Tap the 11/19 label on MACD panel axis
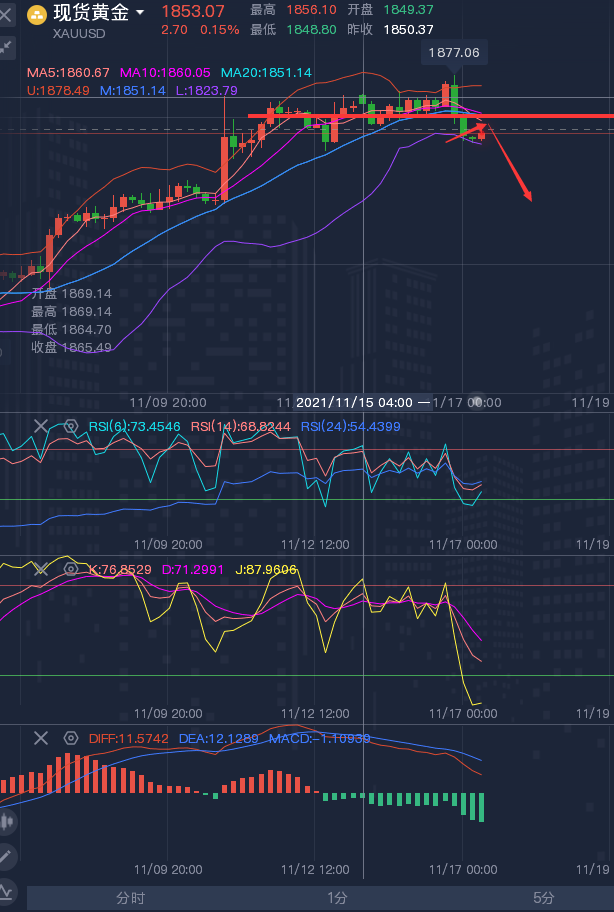Viewport: 614px width, 912px height. pyautogui.click(x=593, y=869)
